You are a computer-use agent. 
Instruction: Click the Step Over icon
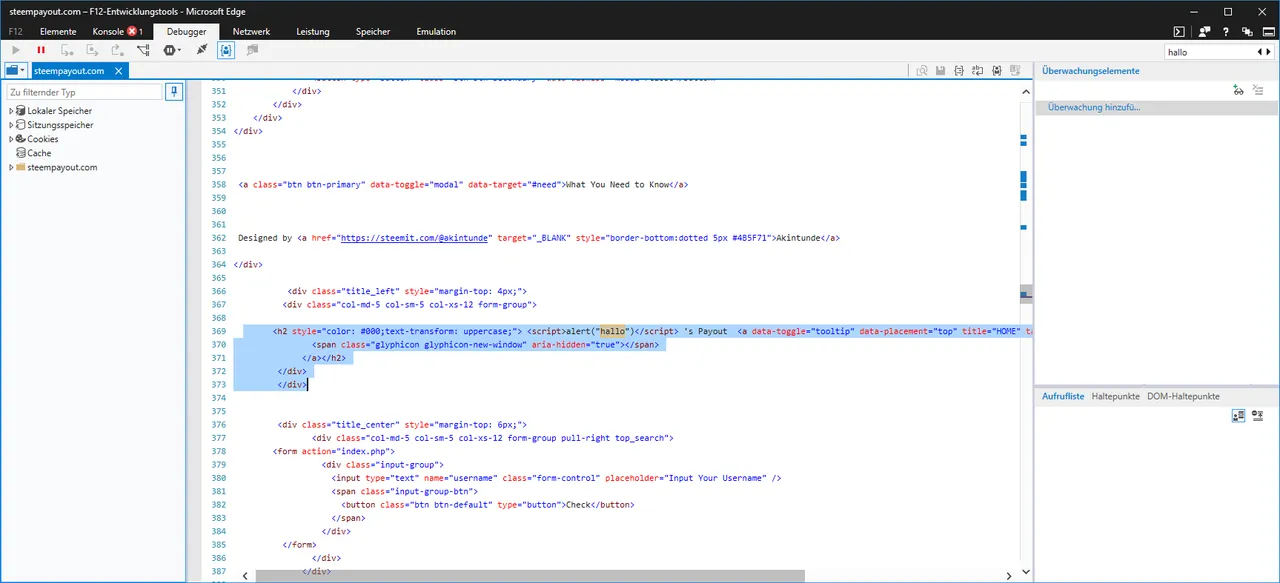(x=93, y=50)
